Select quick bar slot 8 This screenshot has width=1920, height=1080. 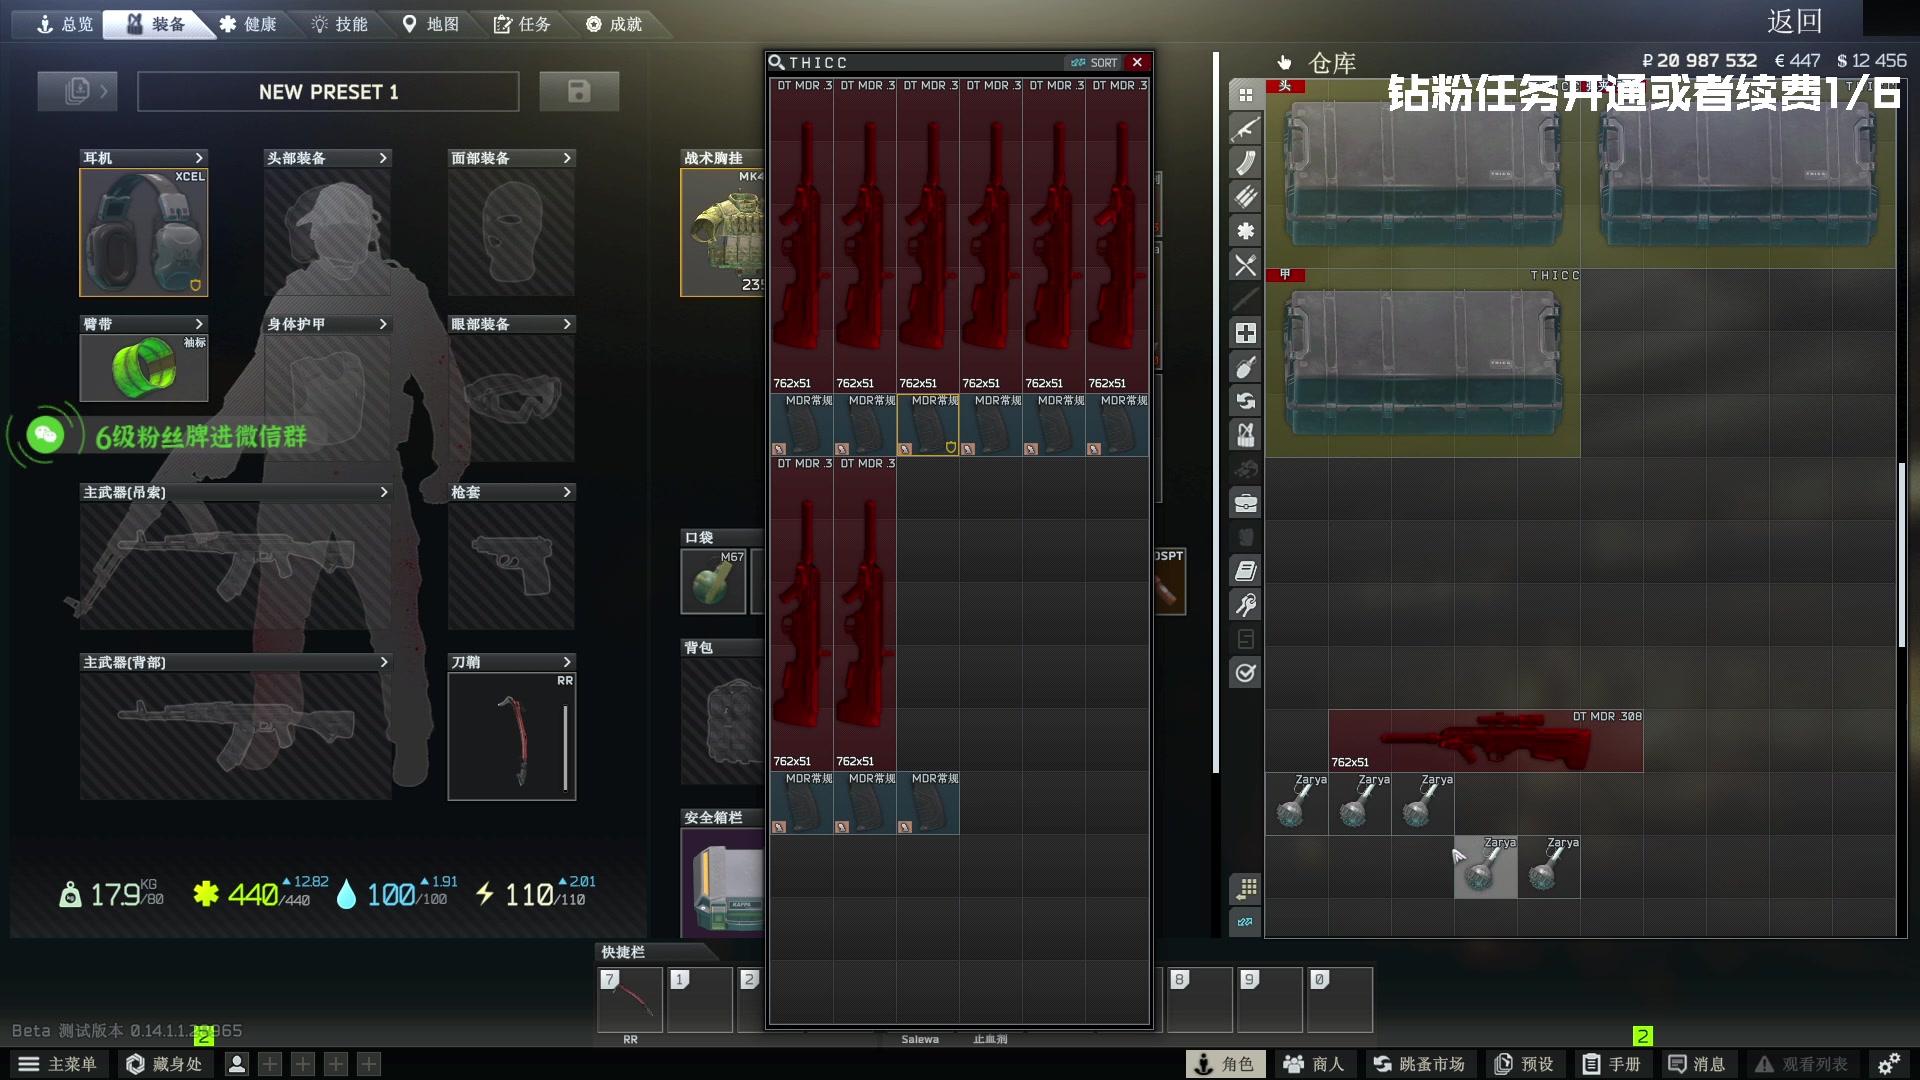1200,999
